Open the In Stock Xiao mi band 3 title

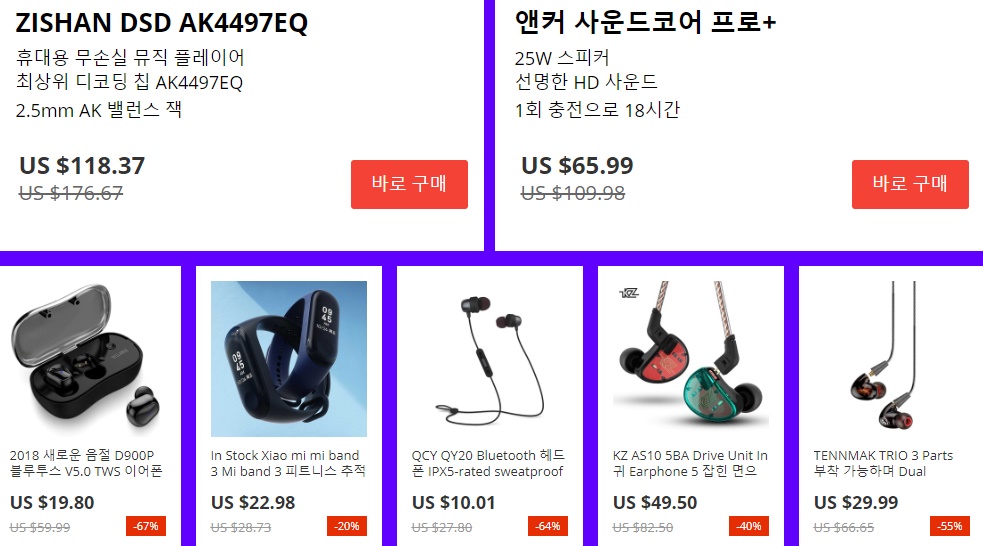pos(288,463)
